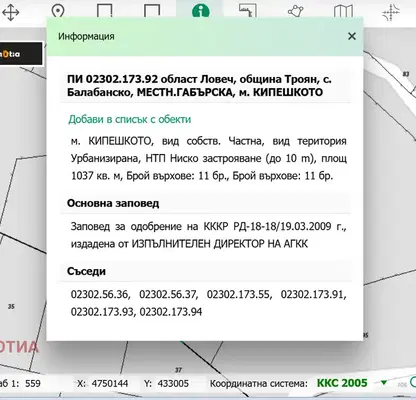Select the first rectangle selection tool
The image size is (416, 400).
point(105,11)
